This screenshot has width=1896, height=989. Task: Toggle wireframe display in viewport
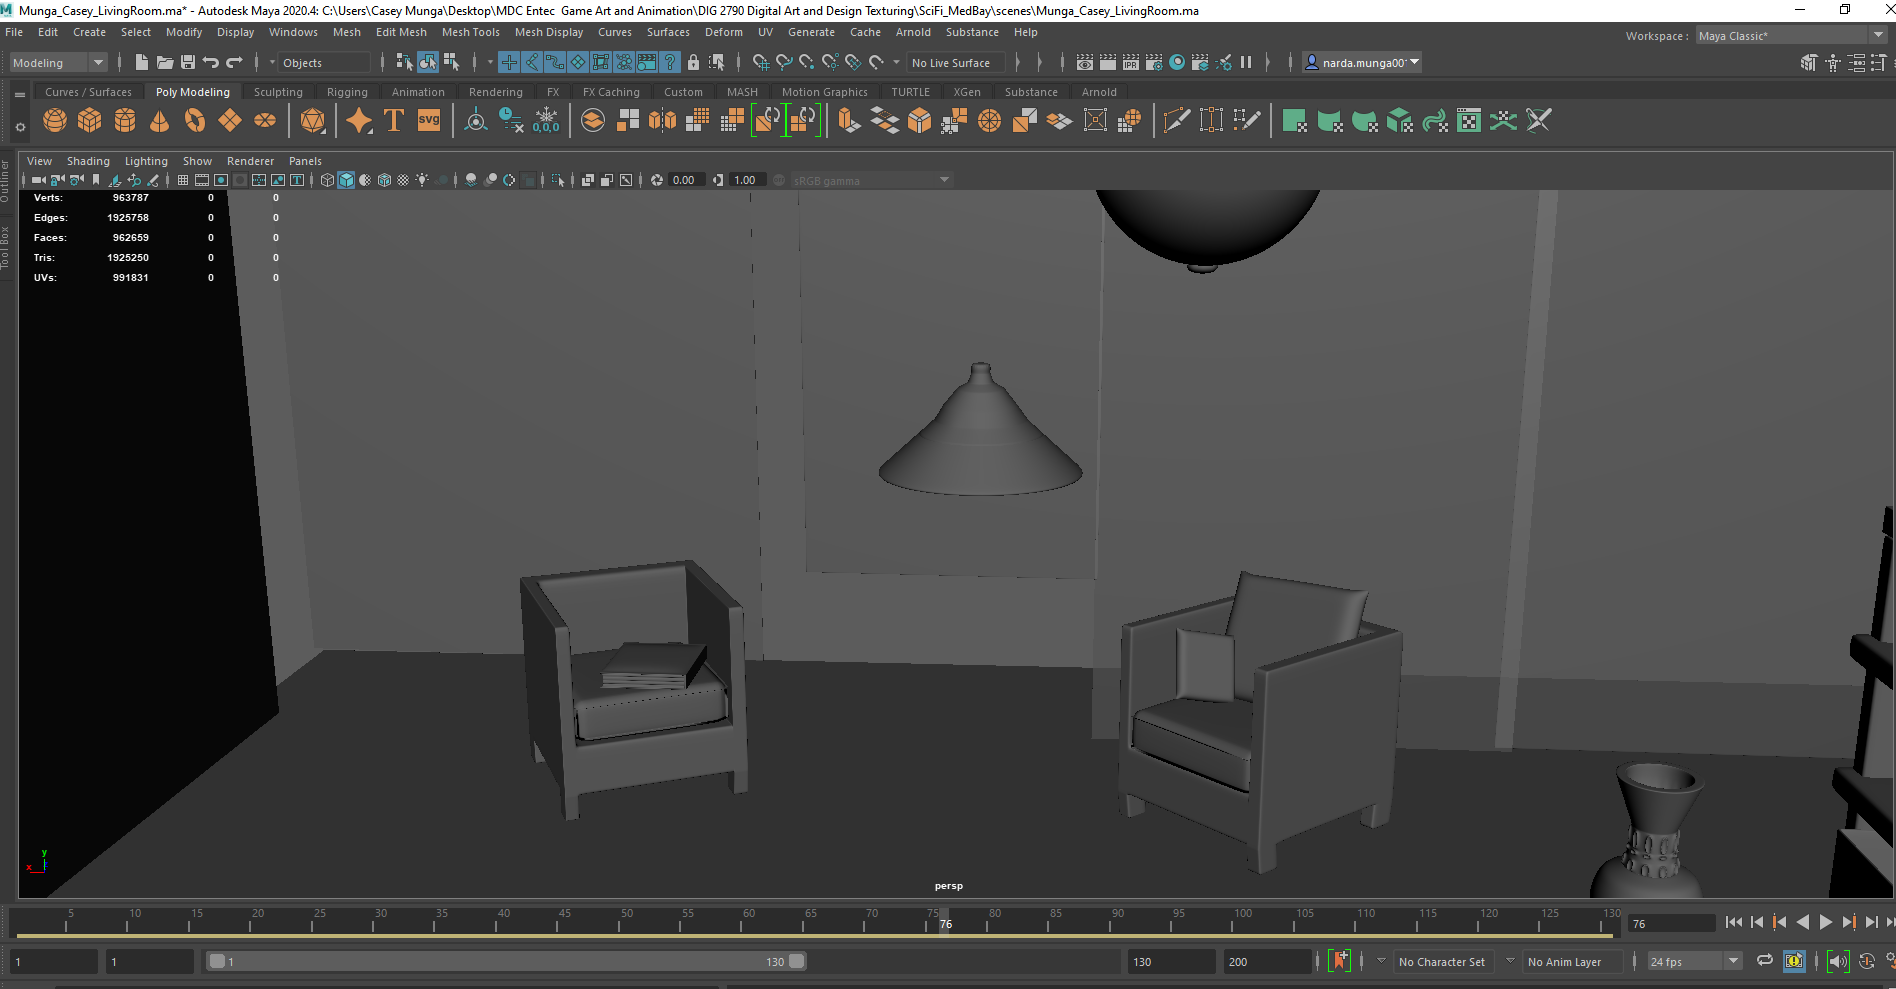[x=327, y=180]
